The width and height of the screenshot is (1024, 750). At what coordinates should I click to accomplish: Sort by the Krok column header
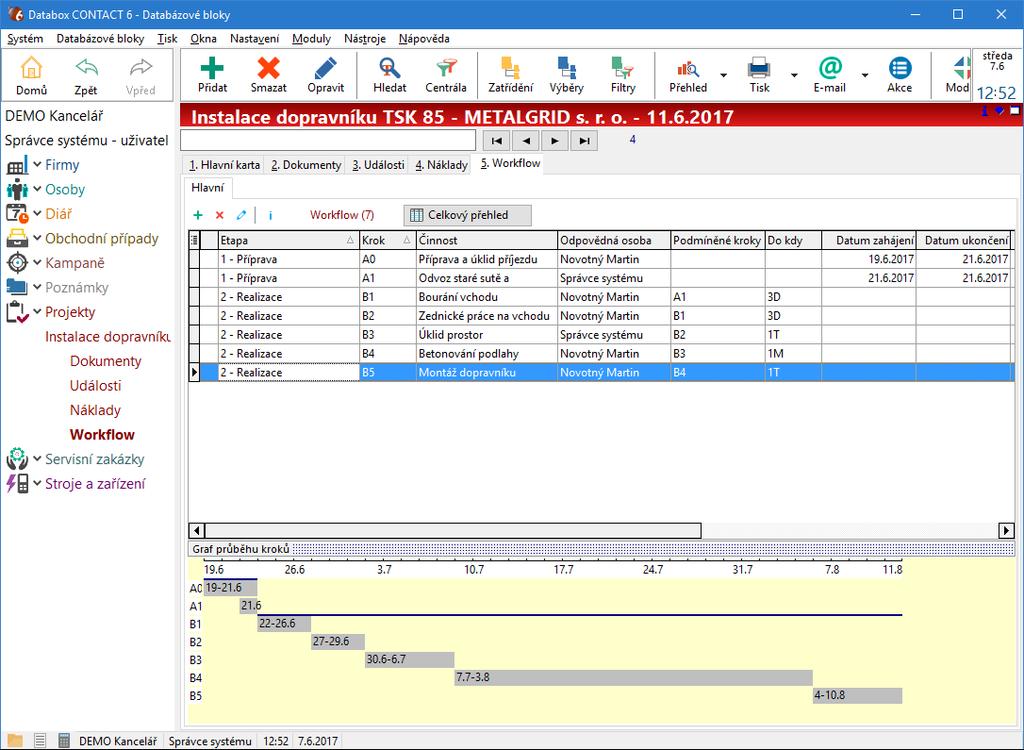pos(388,240)
